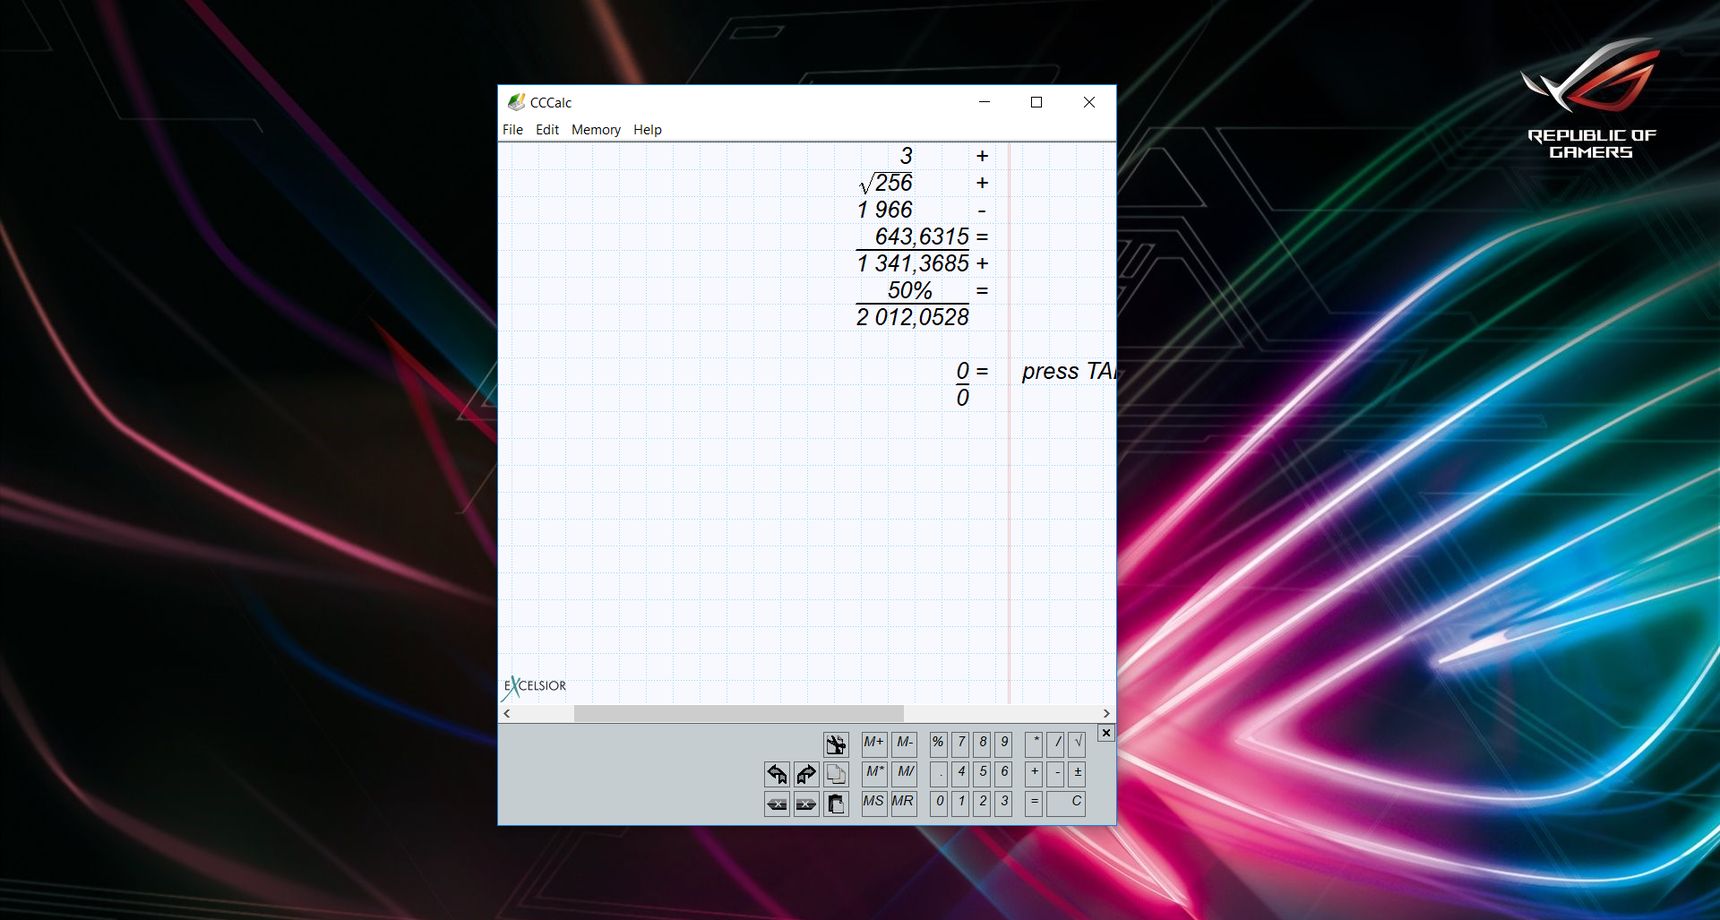
Task: Open the File menu
Action: [512, 130]
